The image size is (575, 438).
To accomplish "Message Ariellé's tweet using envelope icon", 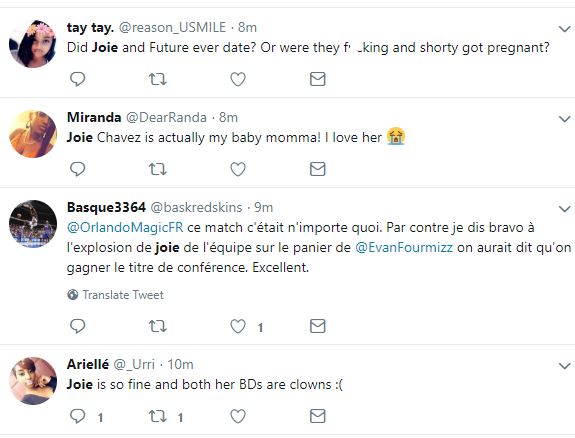I will (318, 416).
